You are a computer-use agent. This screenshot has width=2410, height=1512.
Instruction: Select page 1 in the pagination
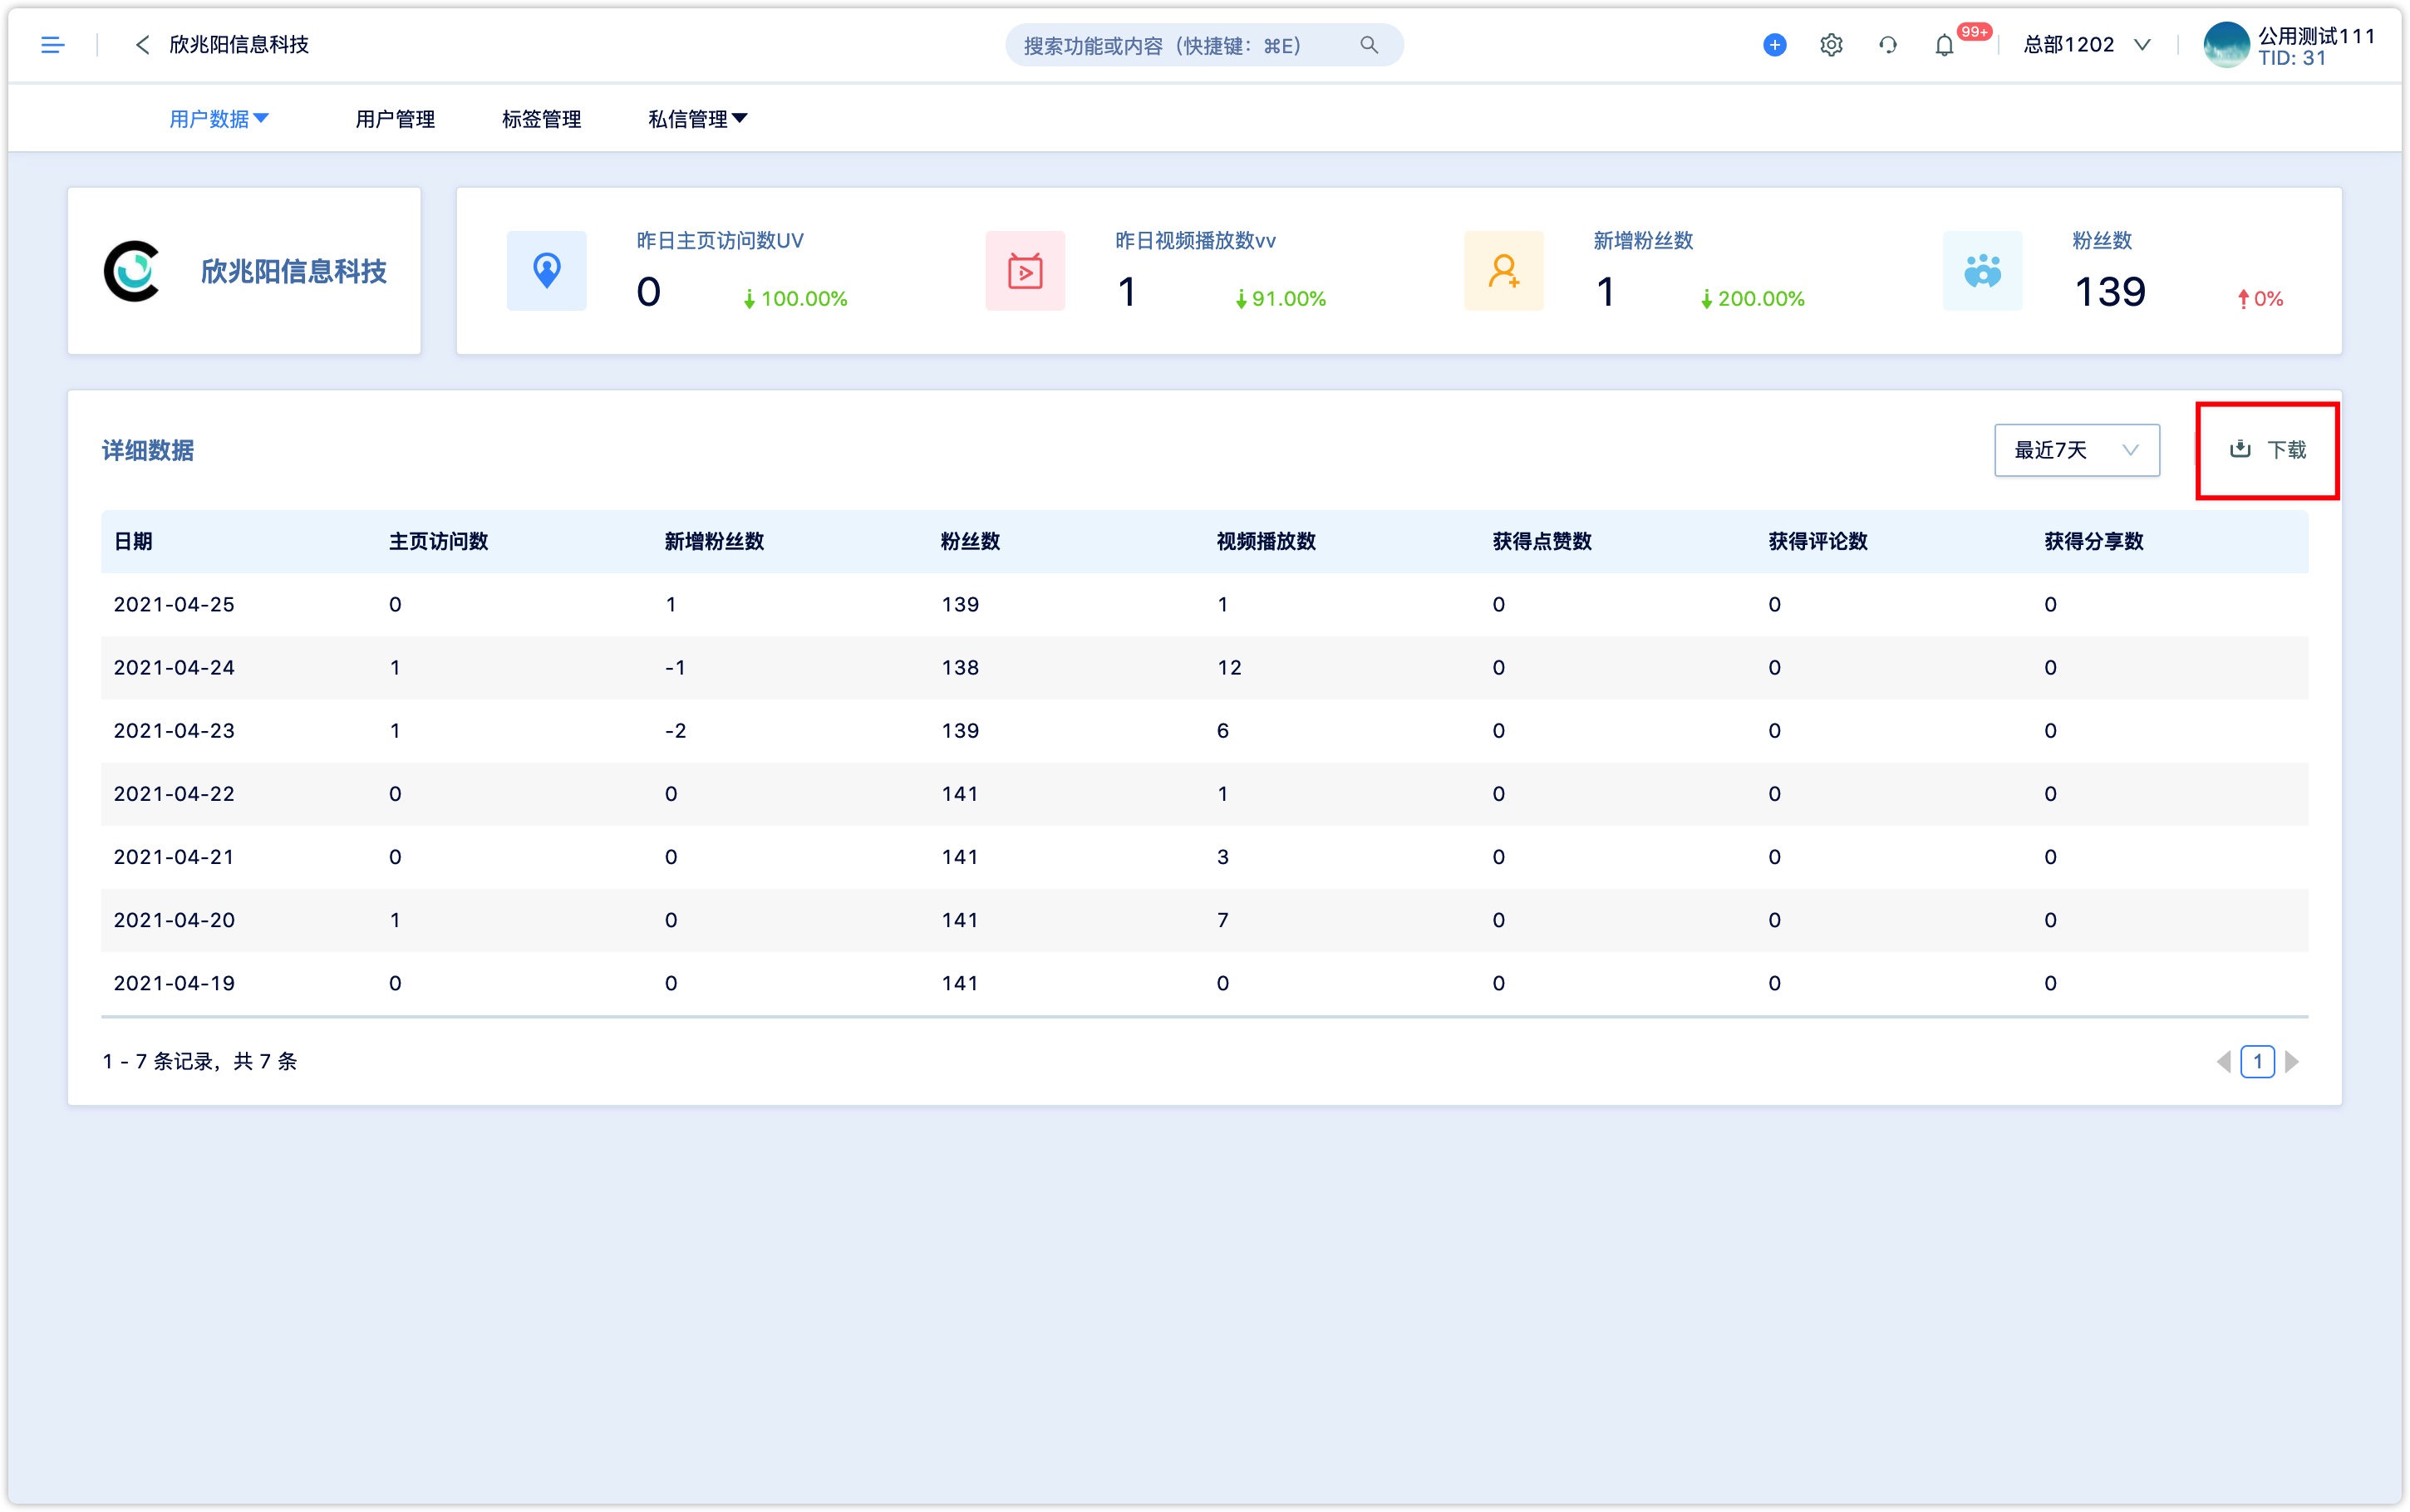(x=2257, y=1061)
